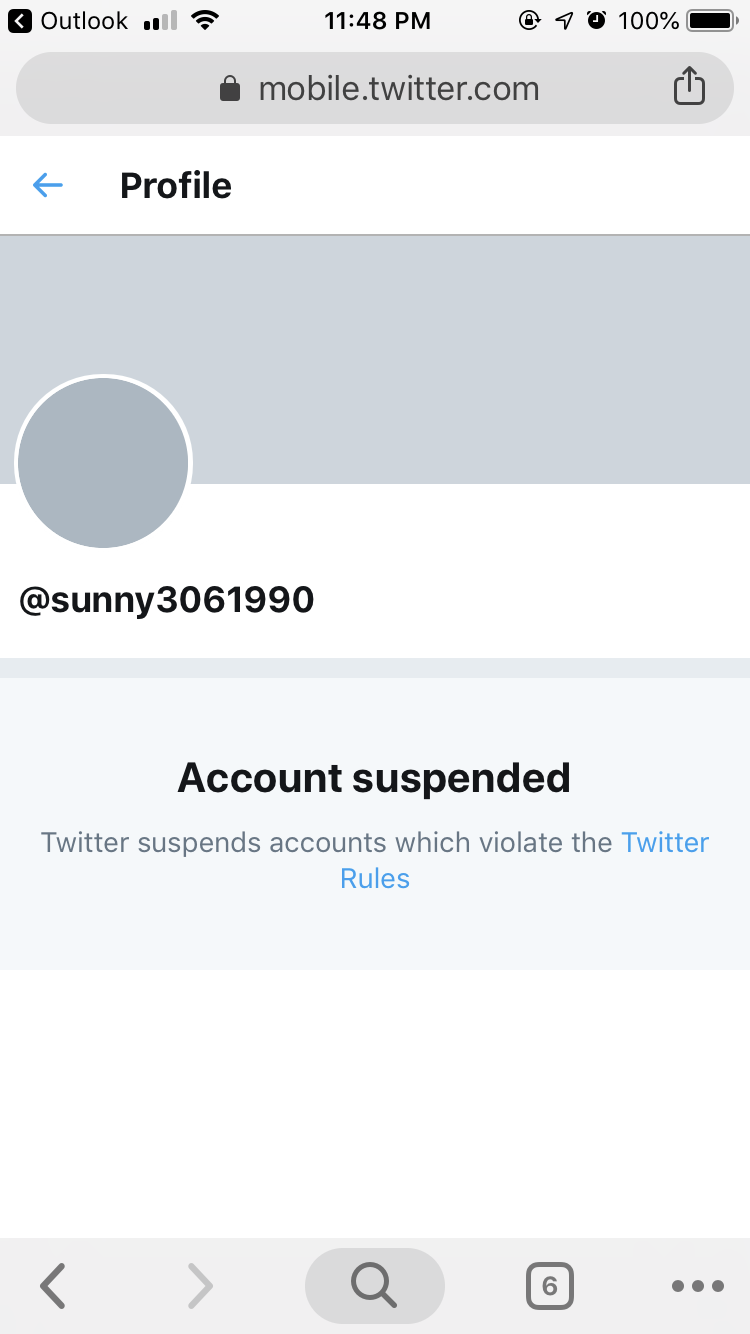The height and width of the screenshot is (1334, 750).
Task: Open the Twitter Rules link
Action: tap(664, 843)
